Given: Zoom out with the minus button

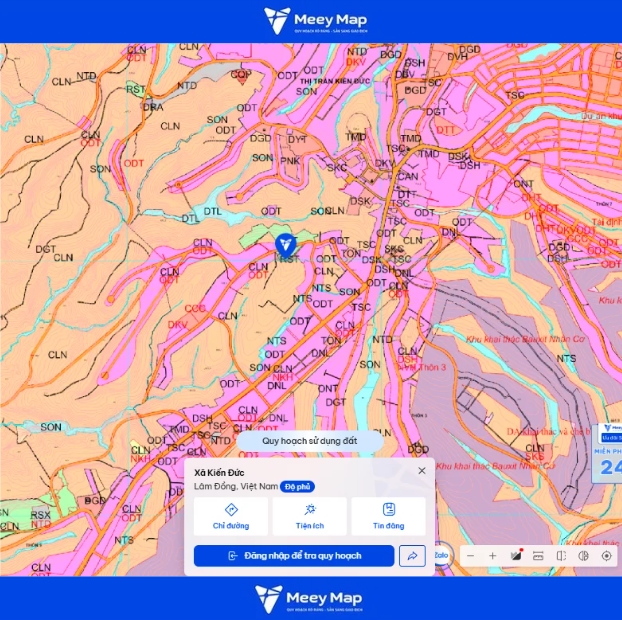Looking at the screenshot, I should (x=470, y=556).
